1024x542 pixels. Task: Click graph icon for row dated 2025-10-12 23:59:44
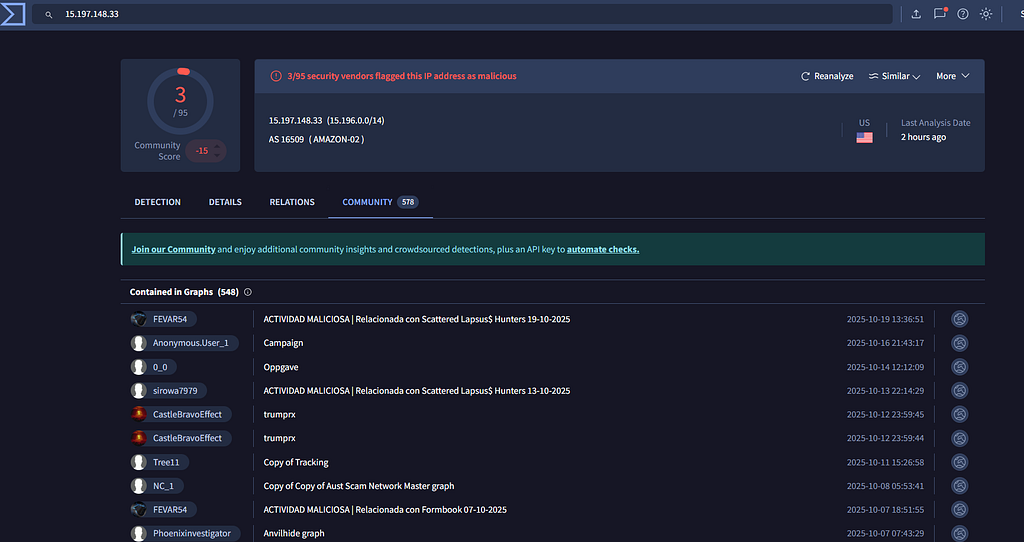pos(959,438)
